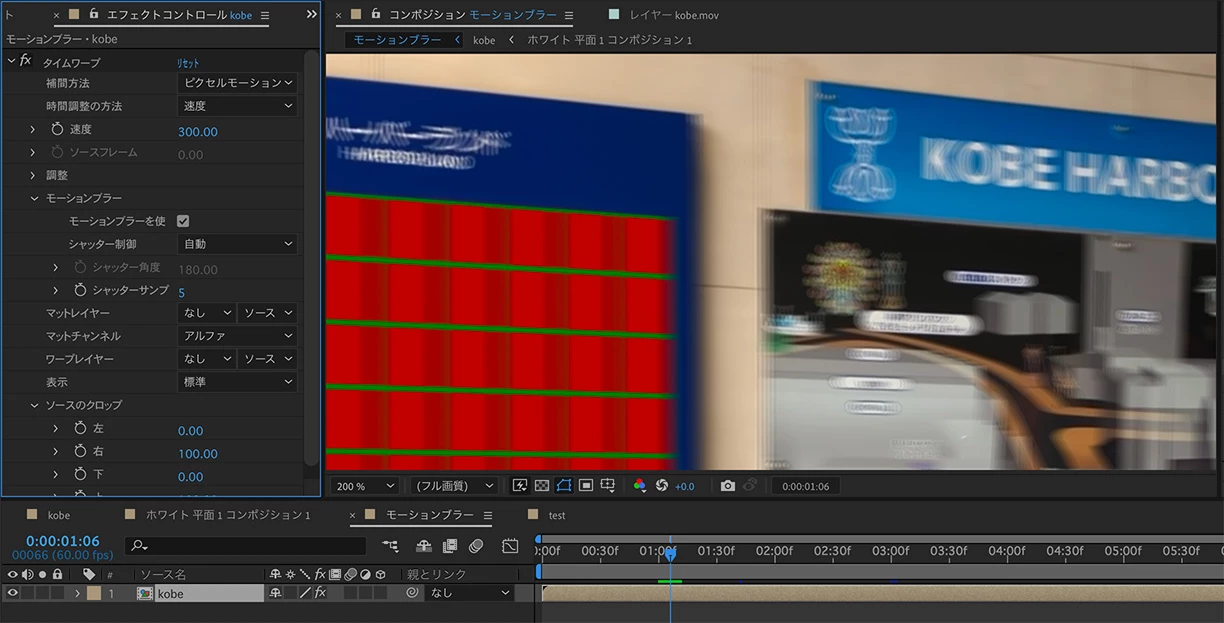
Task: Open レイヤー kobe.mov viewer tab
Action: click(x=674, y=15)
